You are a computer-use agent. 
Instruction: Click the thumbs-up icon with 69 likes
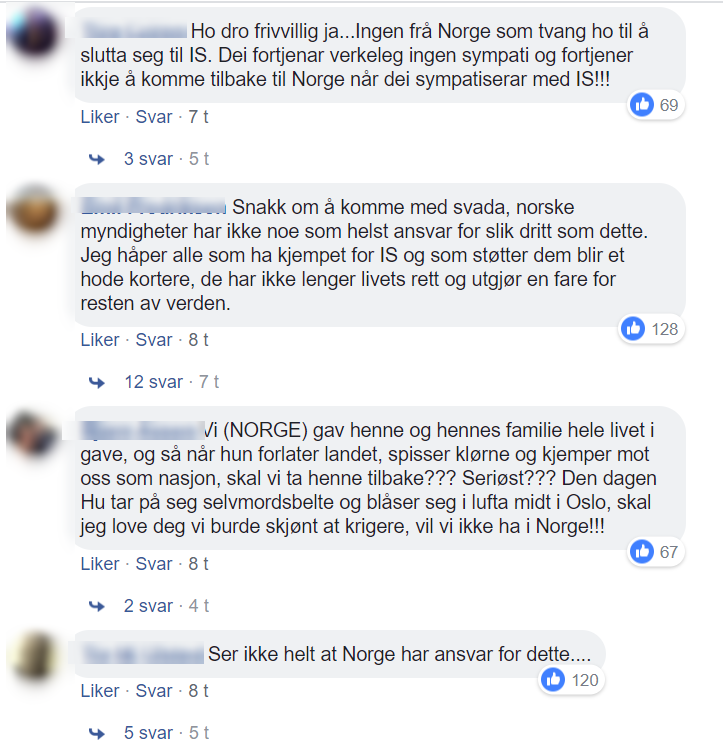click(x=642, y=104)
